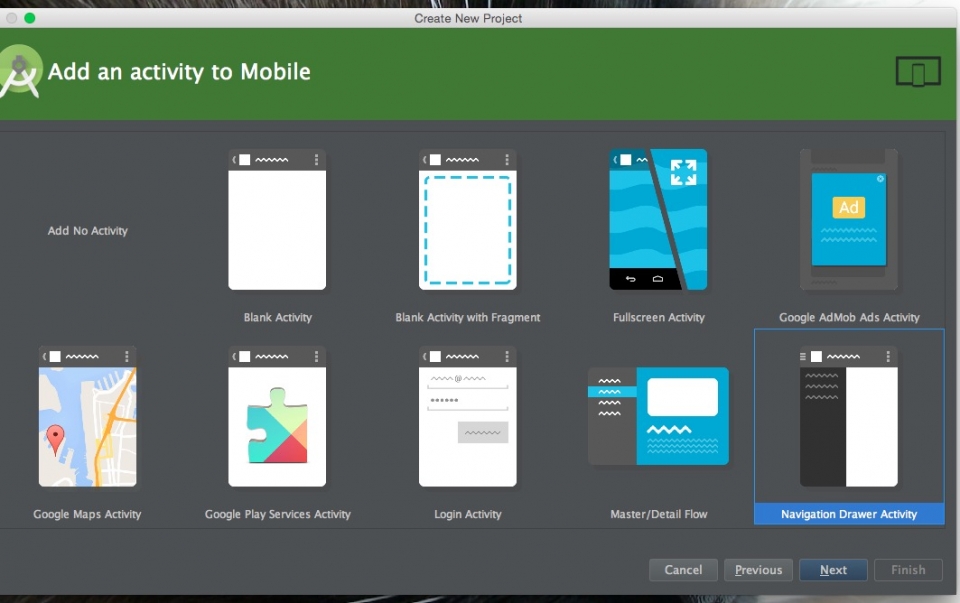Proceed with the Next button
This screenshot has width=960, height=603.
(x=833, y=570)
